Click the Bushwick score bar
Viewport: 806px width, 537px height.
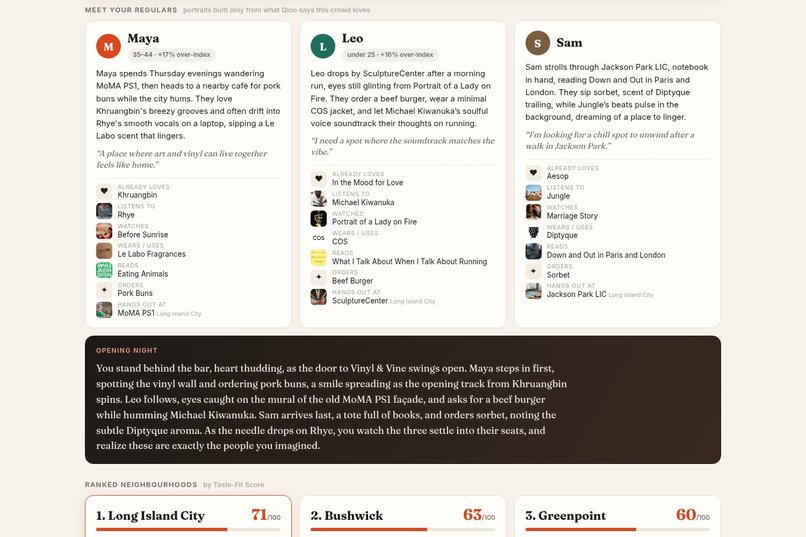point(403,529)
